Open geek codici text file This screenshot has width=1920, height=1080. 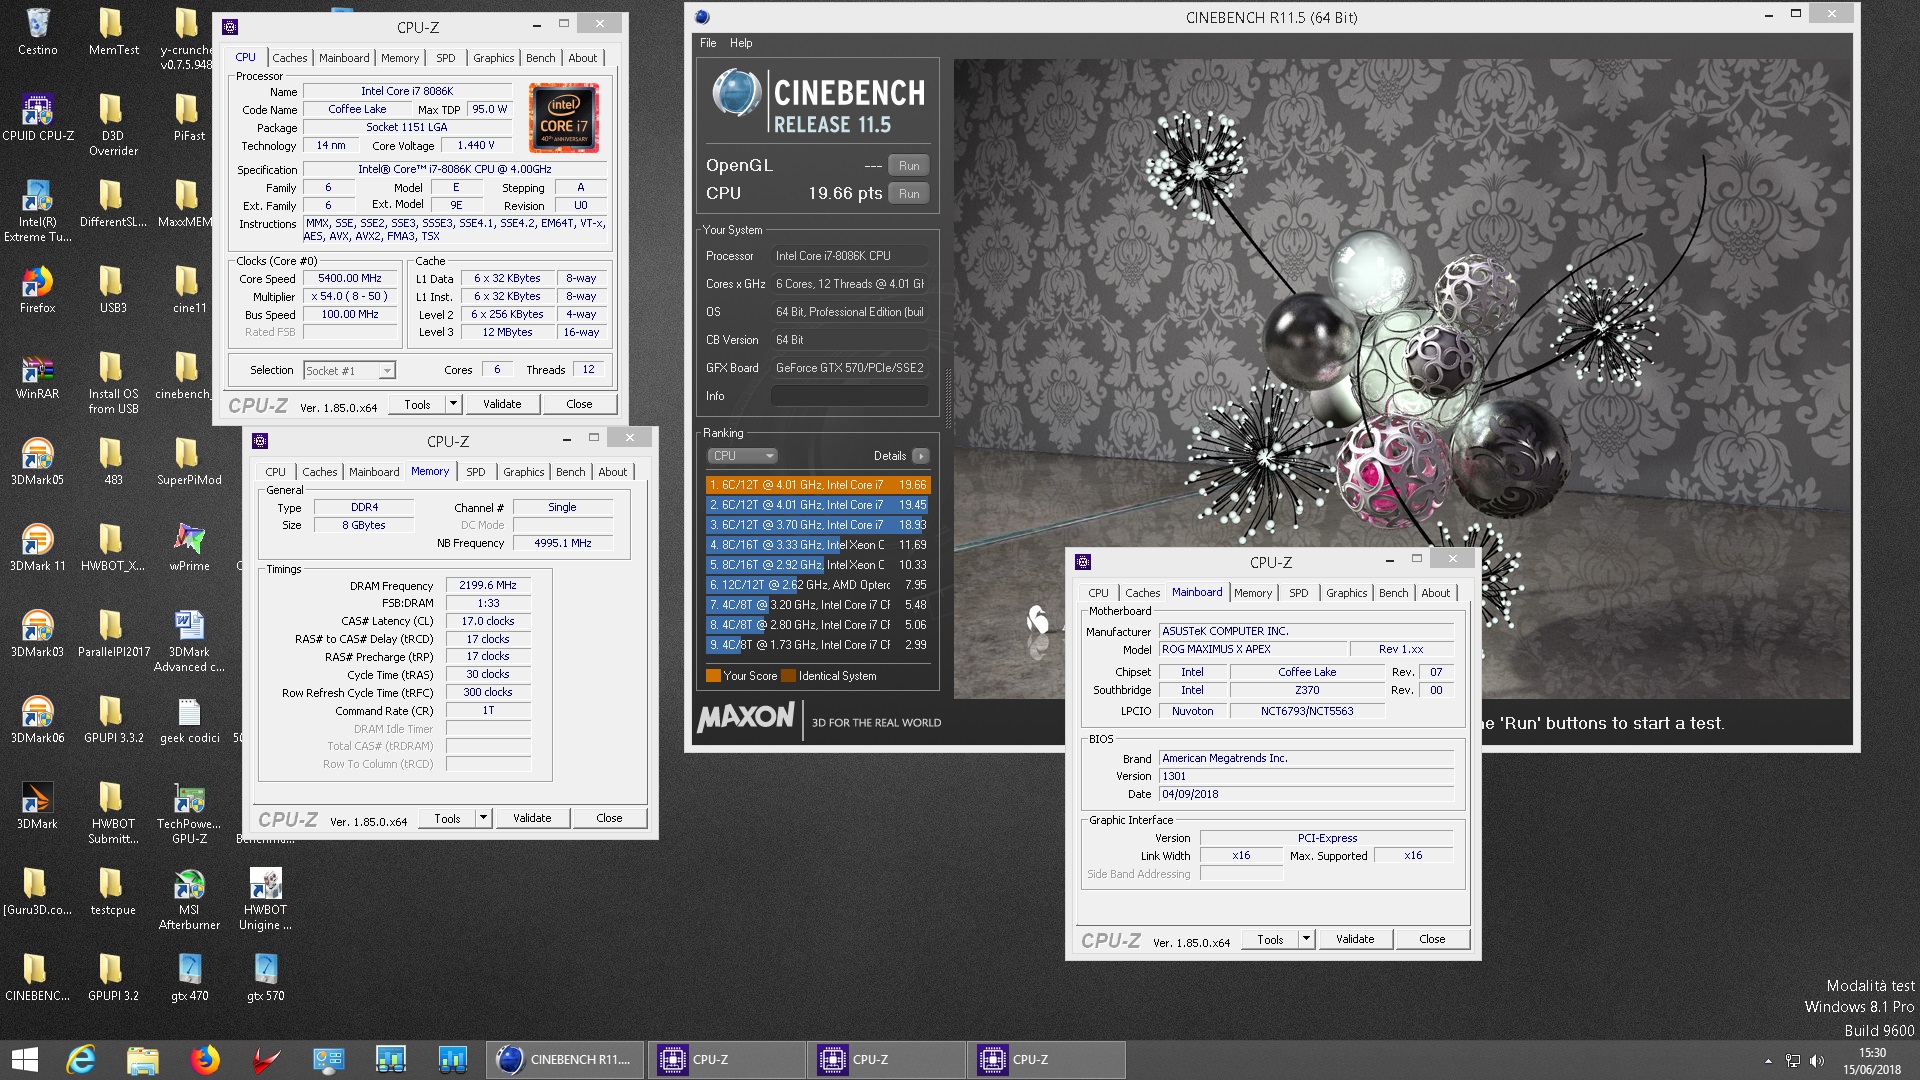pos(189,719)
